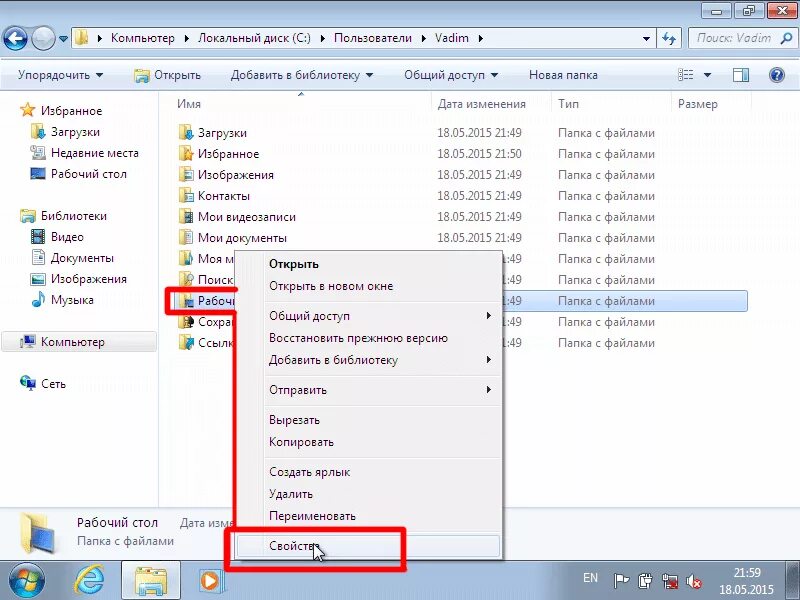Choose Копировать in context menu
800x600 pixels.
coord(368,442)
